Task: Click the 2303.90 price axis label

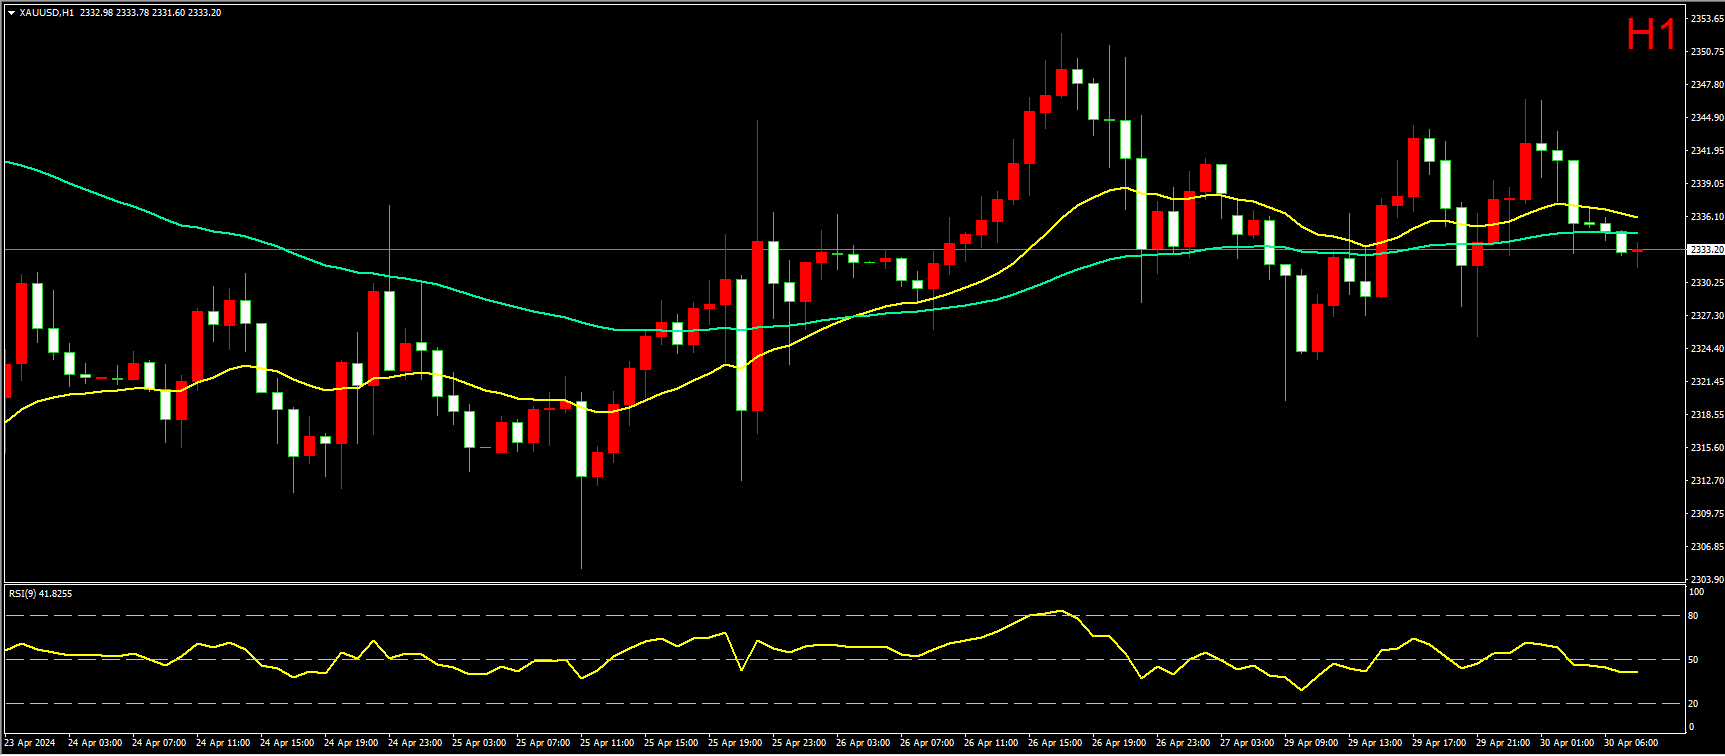Action: tap(1706, 580)
